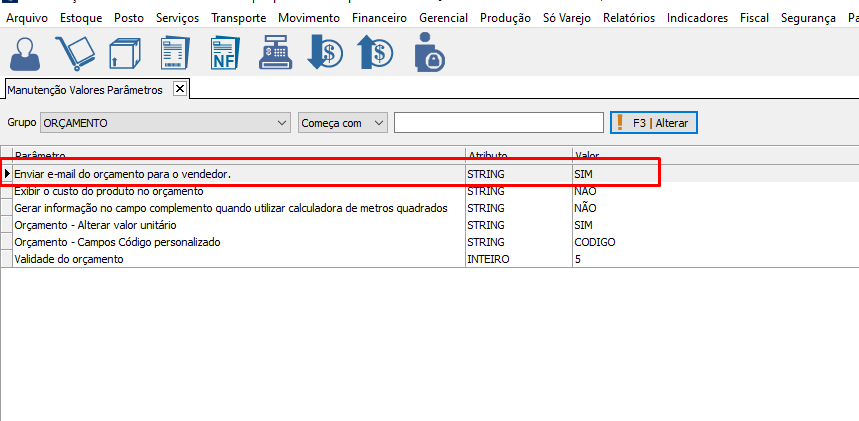This screenshot has width=859, height=421.
Task: Open the Estoque menu
Action: point(81,18)
